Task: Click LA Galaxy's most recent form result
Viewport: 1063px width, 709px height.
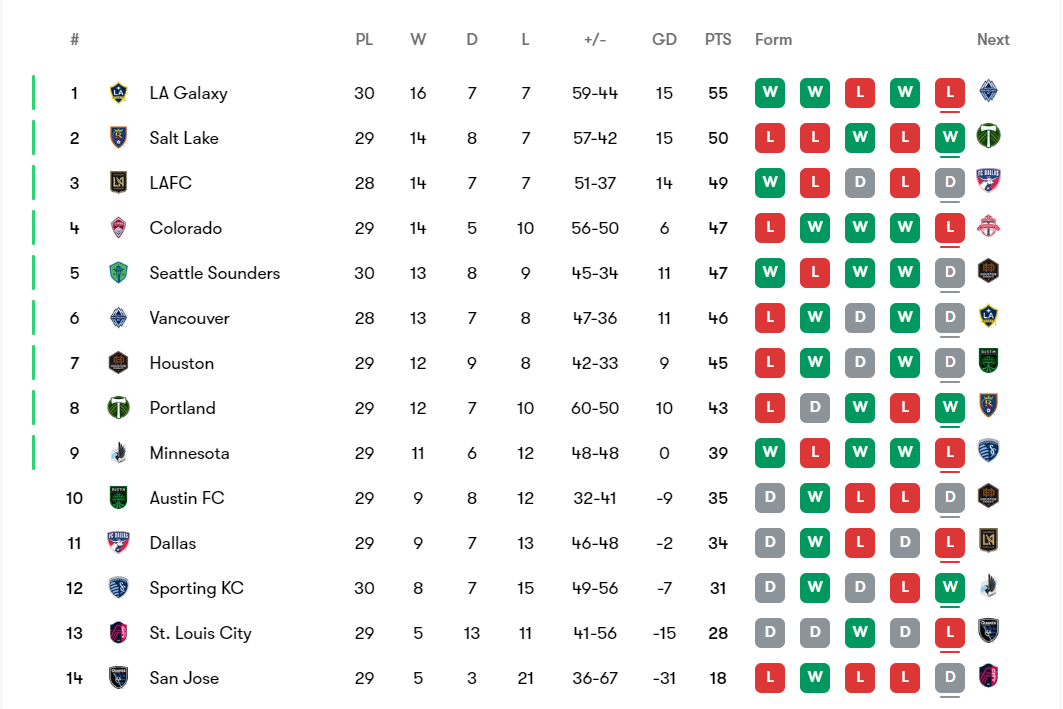Action: click(x=950, y=93)
